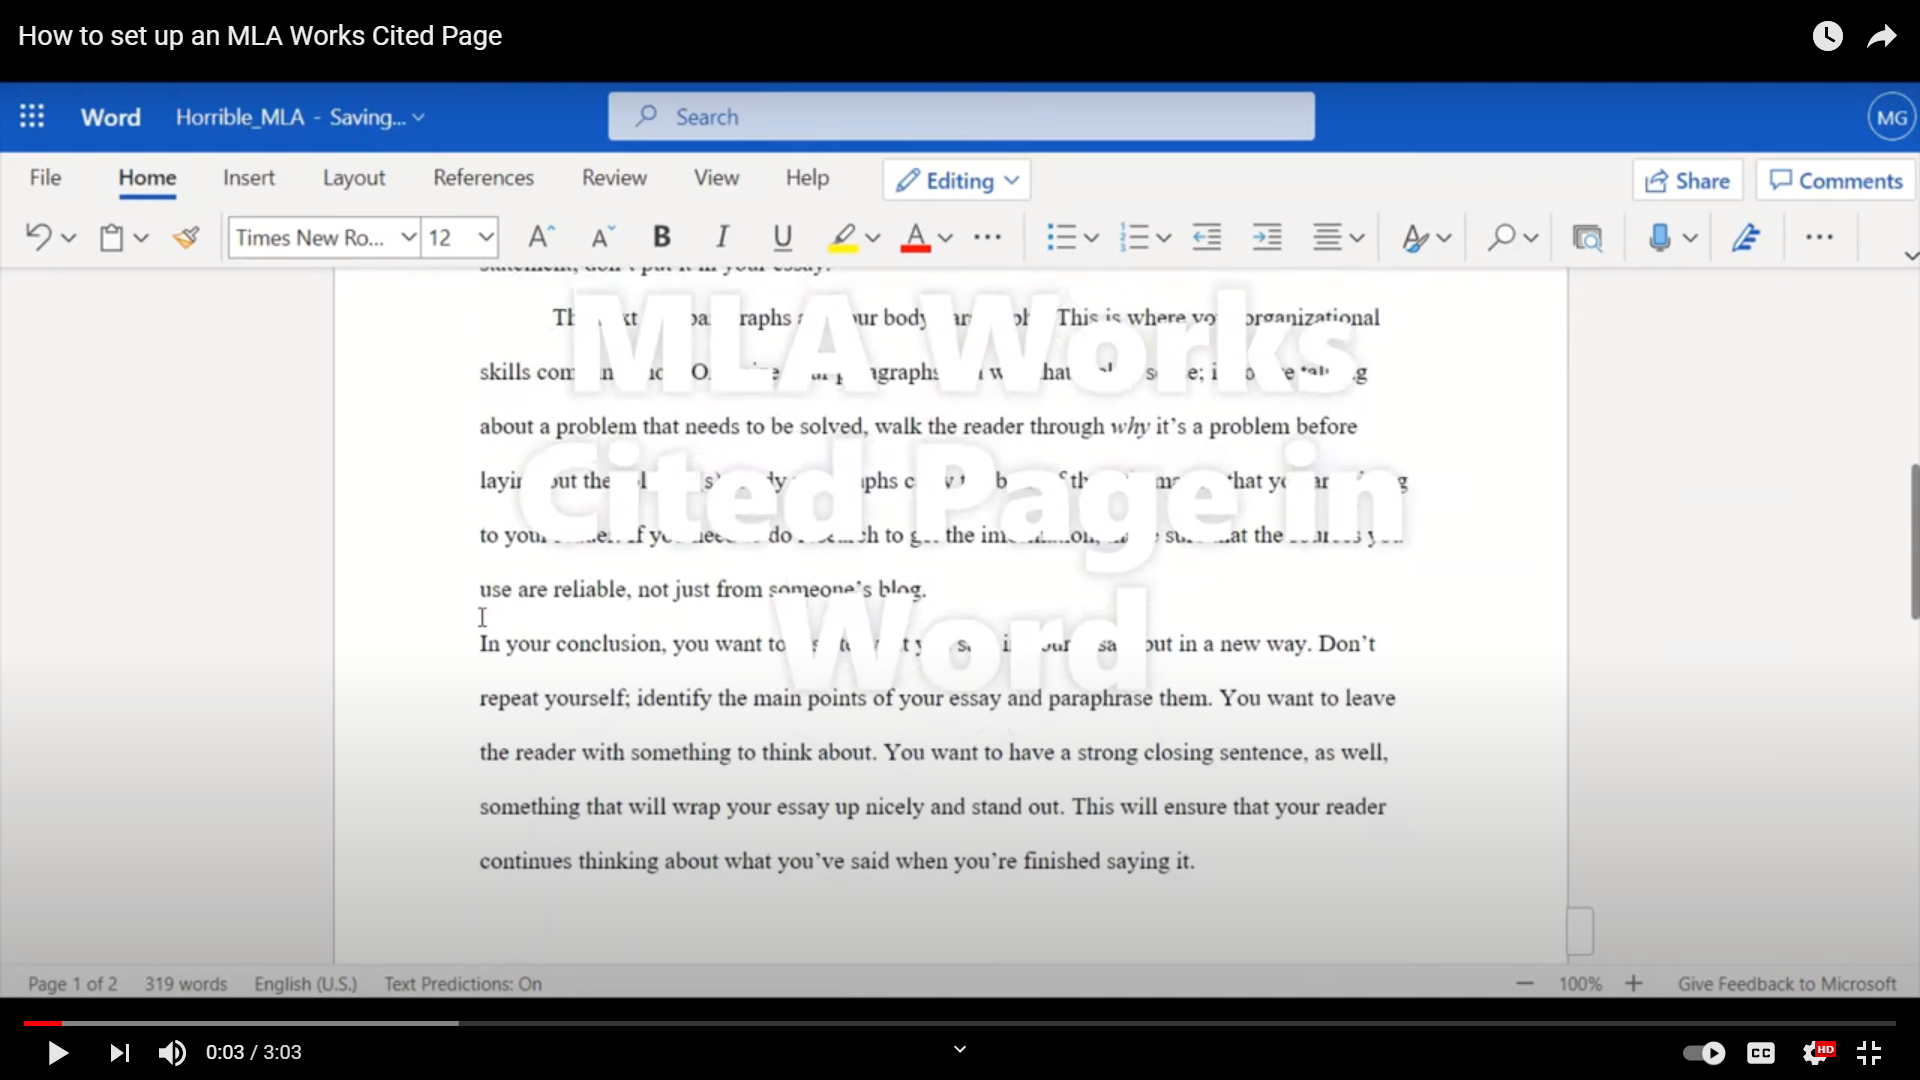Decrease font size with shrink icon
The height and width of the screenshot is (1080, 1920).
602,237
